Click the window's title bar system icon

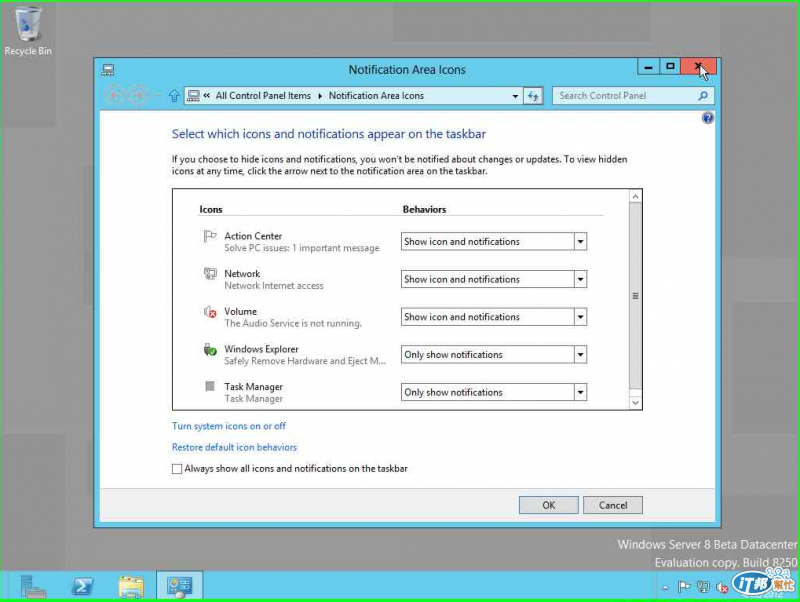(108, 70)
